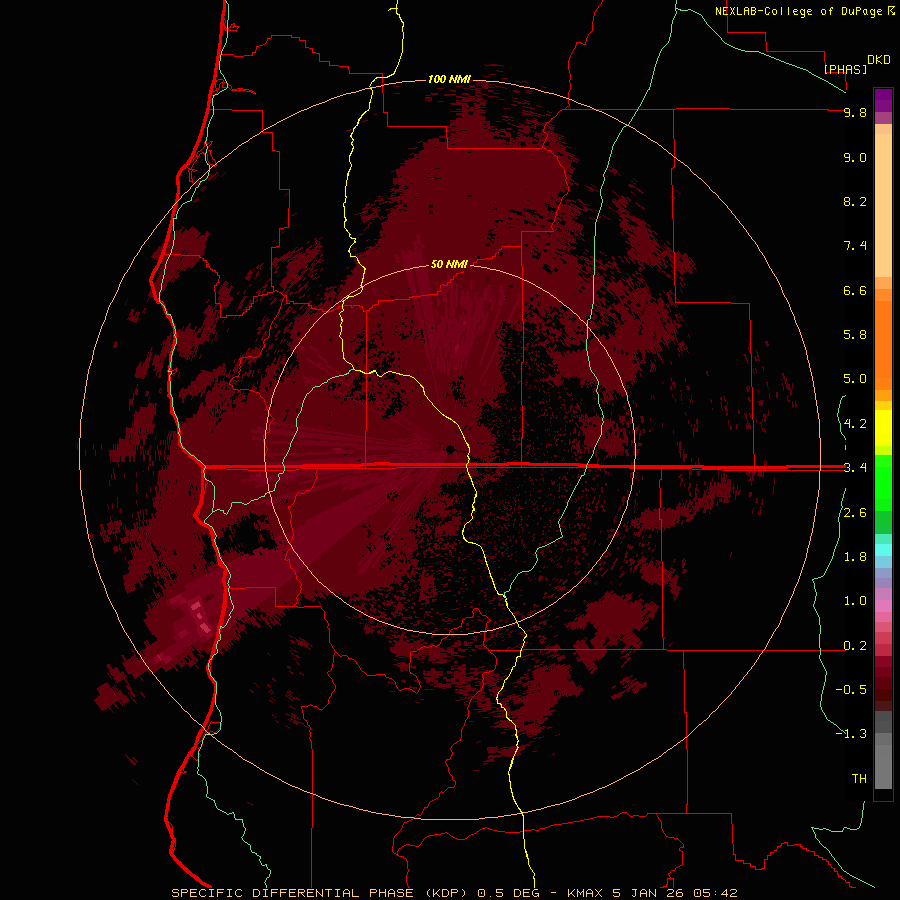The height and width of the screenshot is (900, 900).
Task: Click the 5.8 scale value
Action: (855, 335)
